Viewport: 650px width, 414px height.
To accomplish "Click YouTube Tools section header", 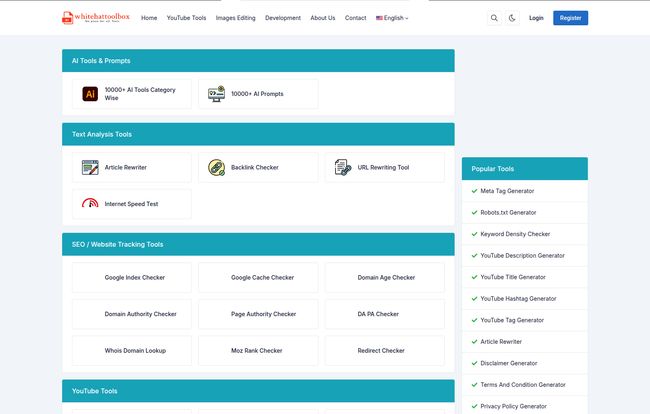I will pos(258,391).
